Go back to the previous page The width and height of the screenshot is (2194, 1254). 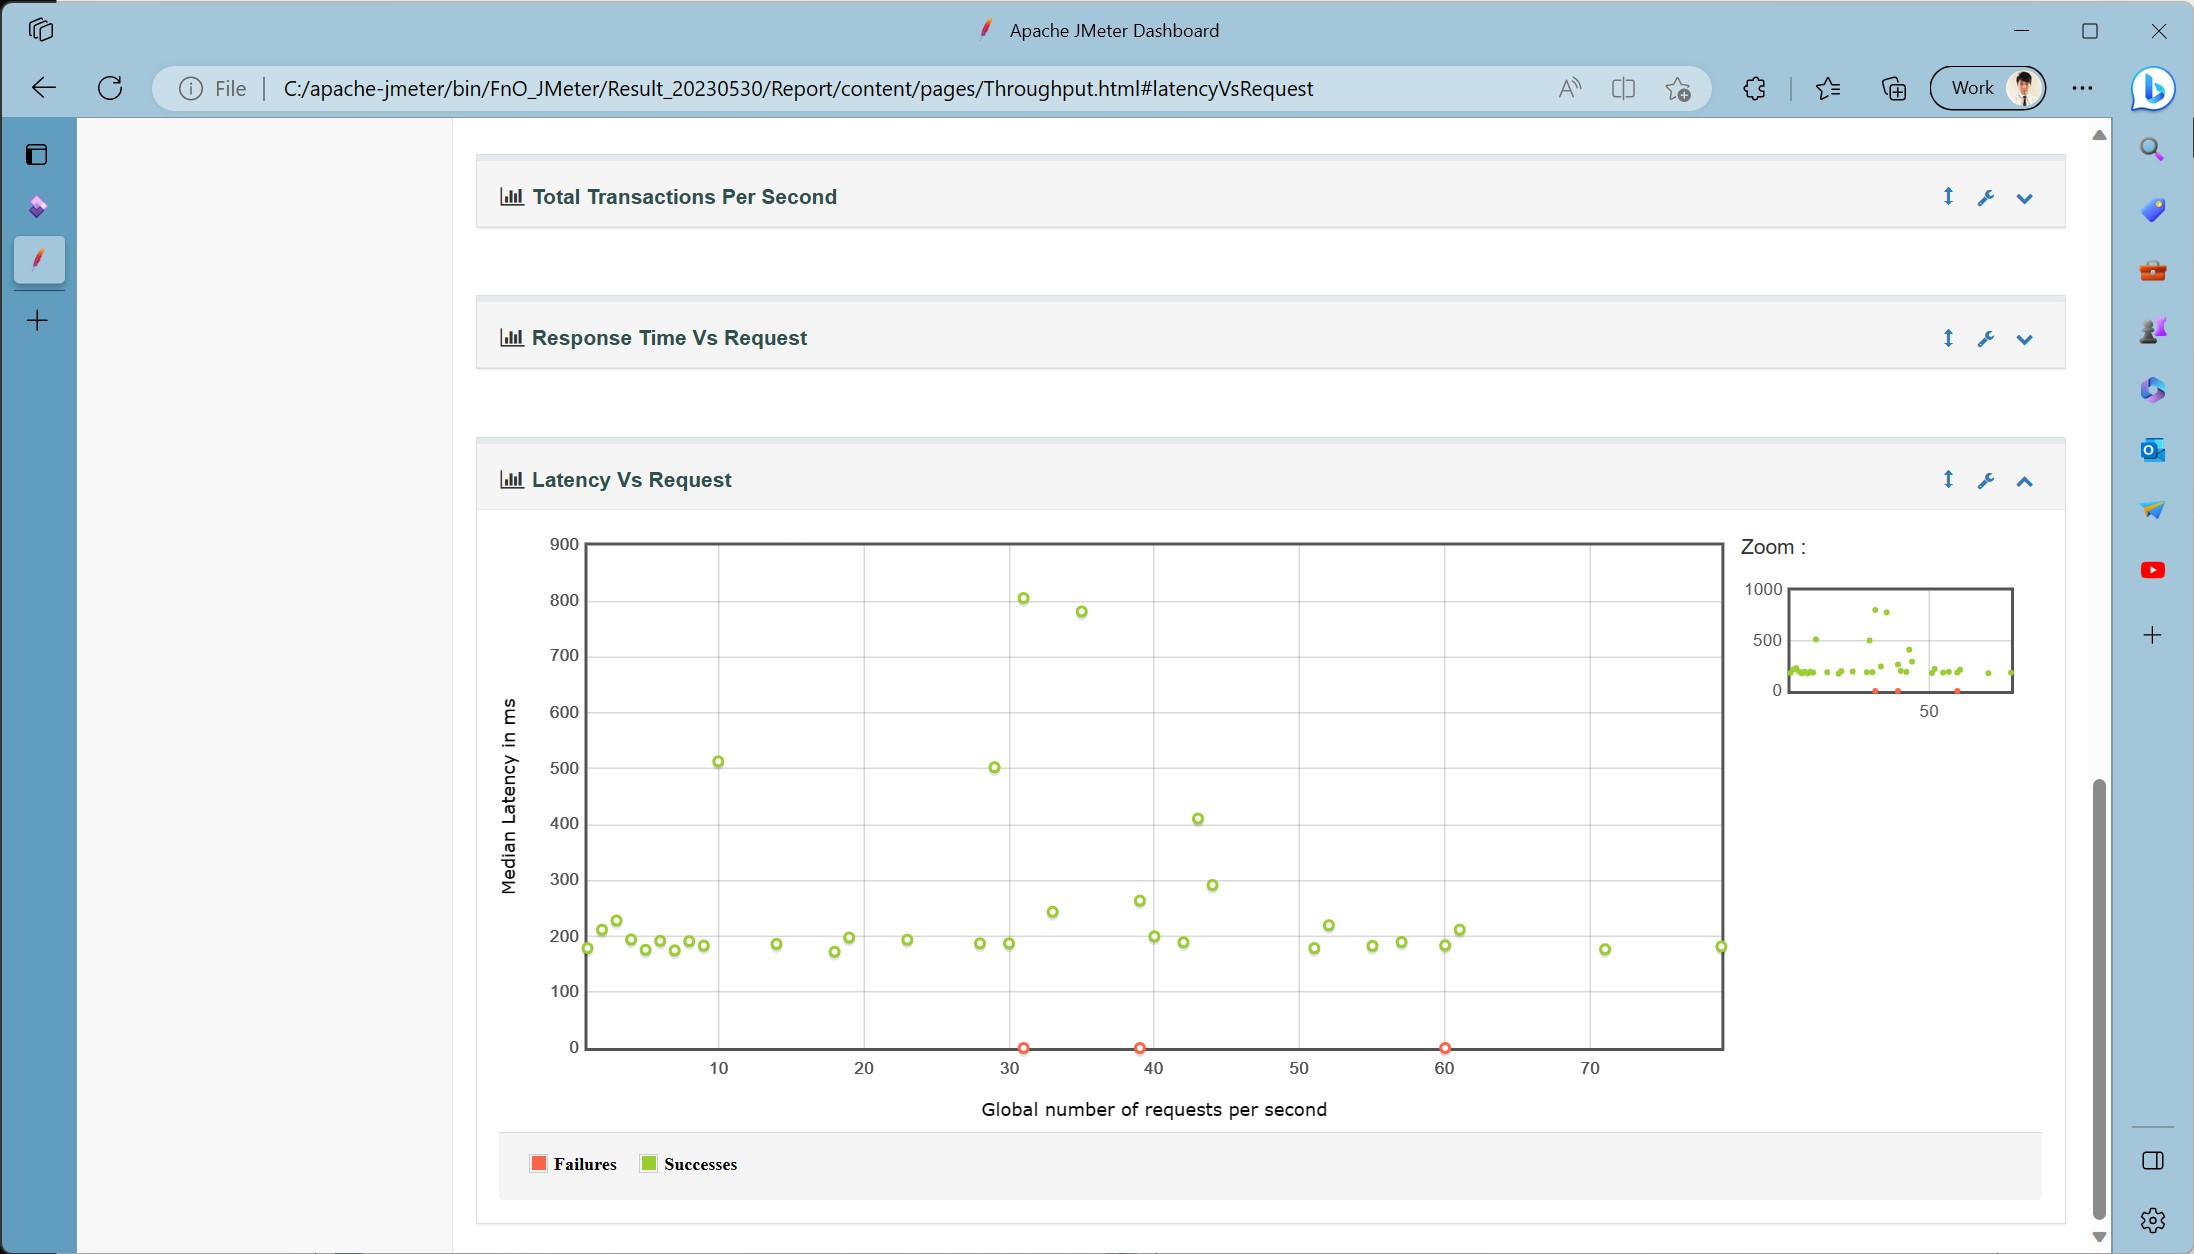[44, 88]
